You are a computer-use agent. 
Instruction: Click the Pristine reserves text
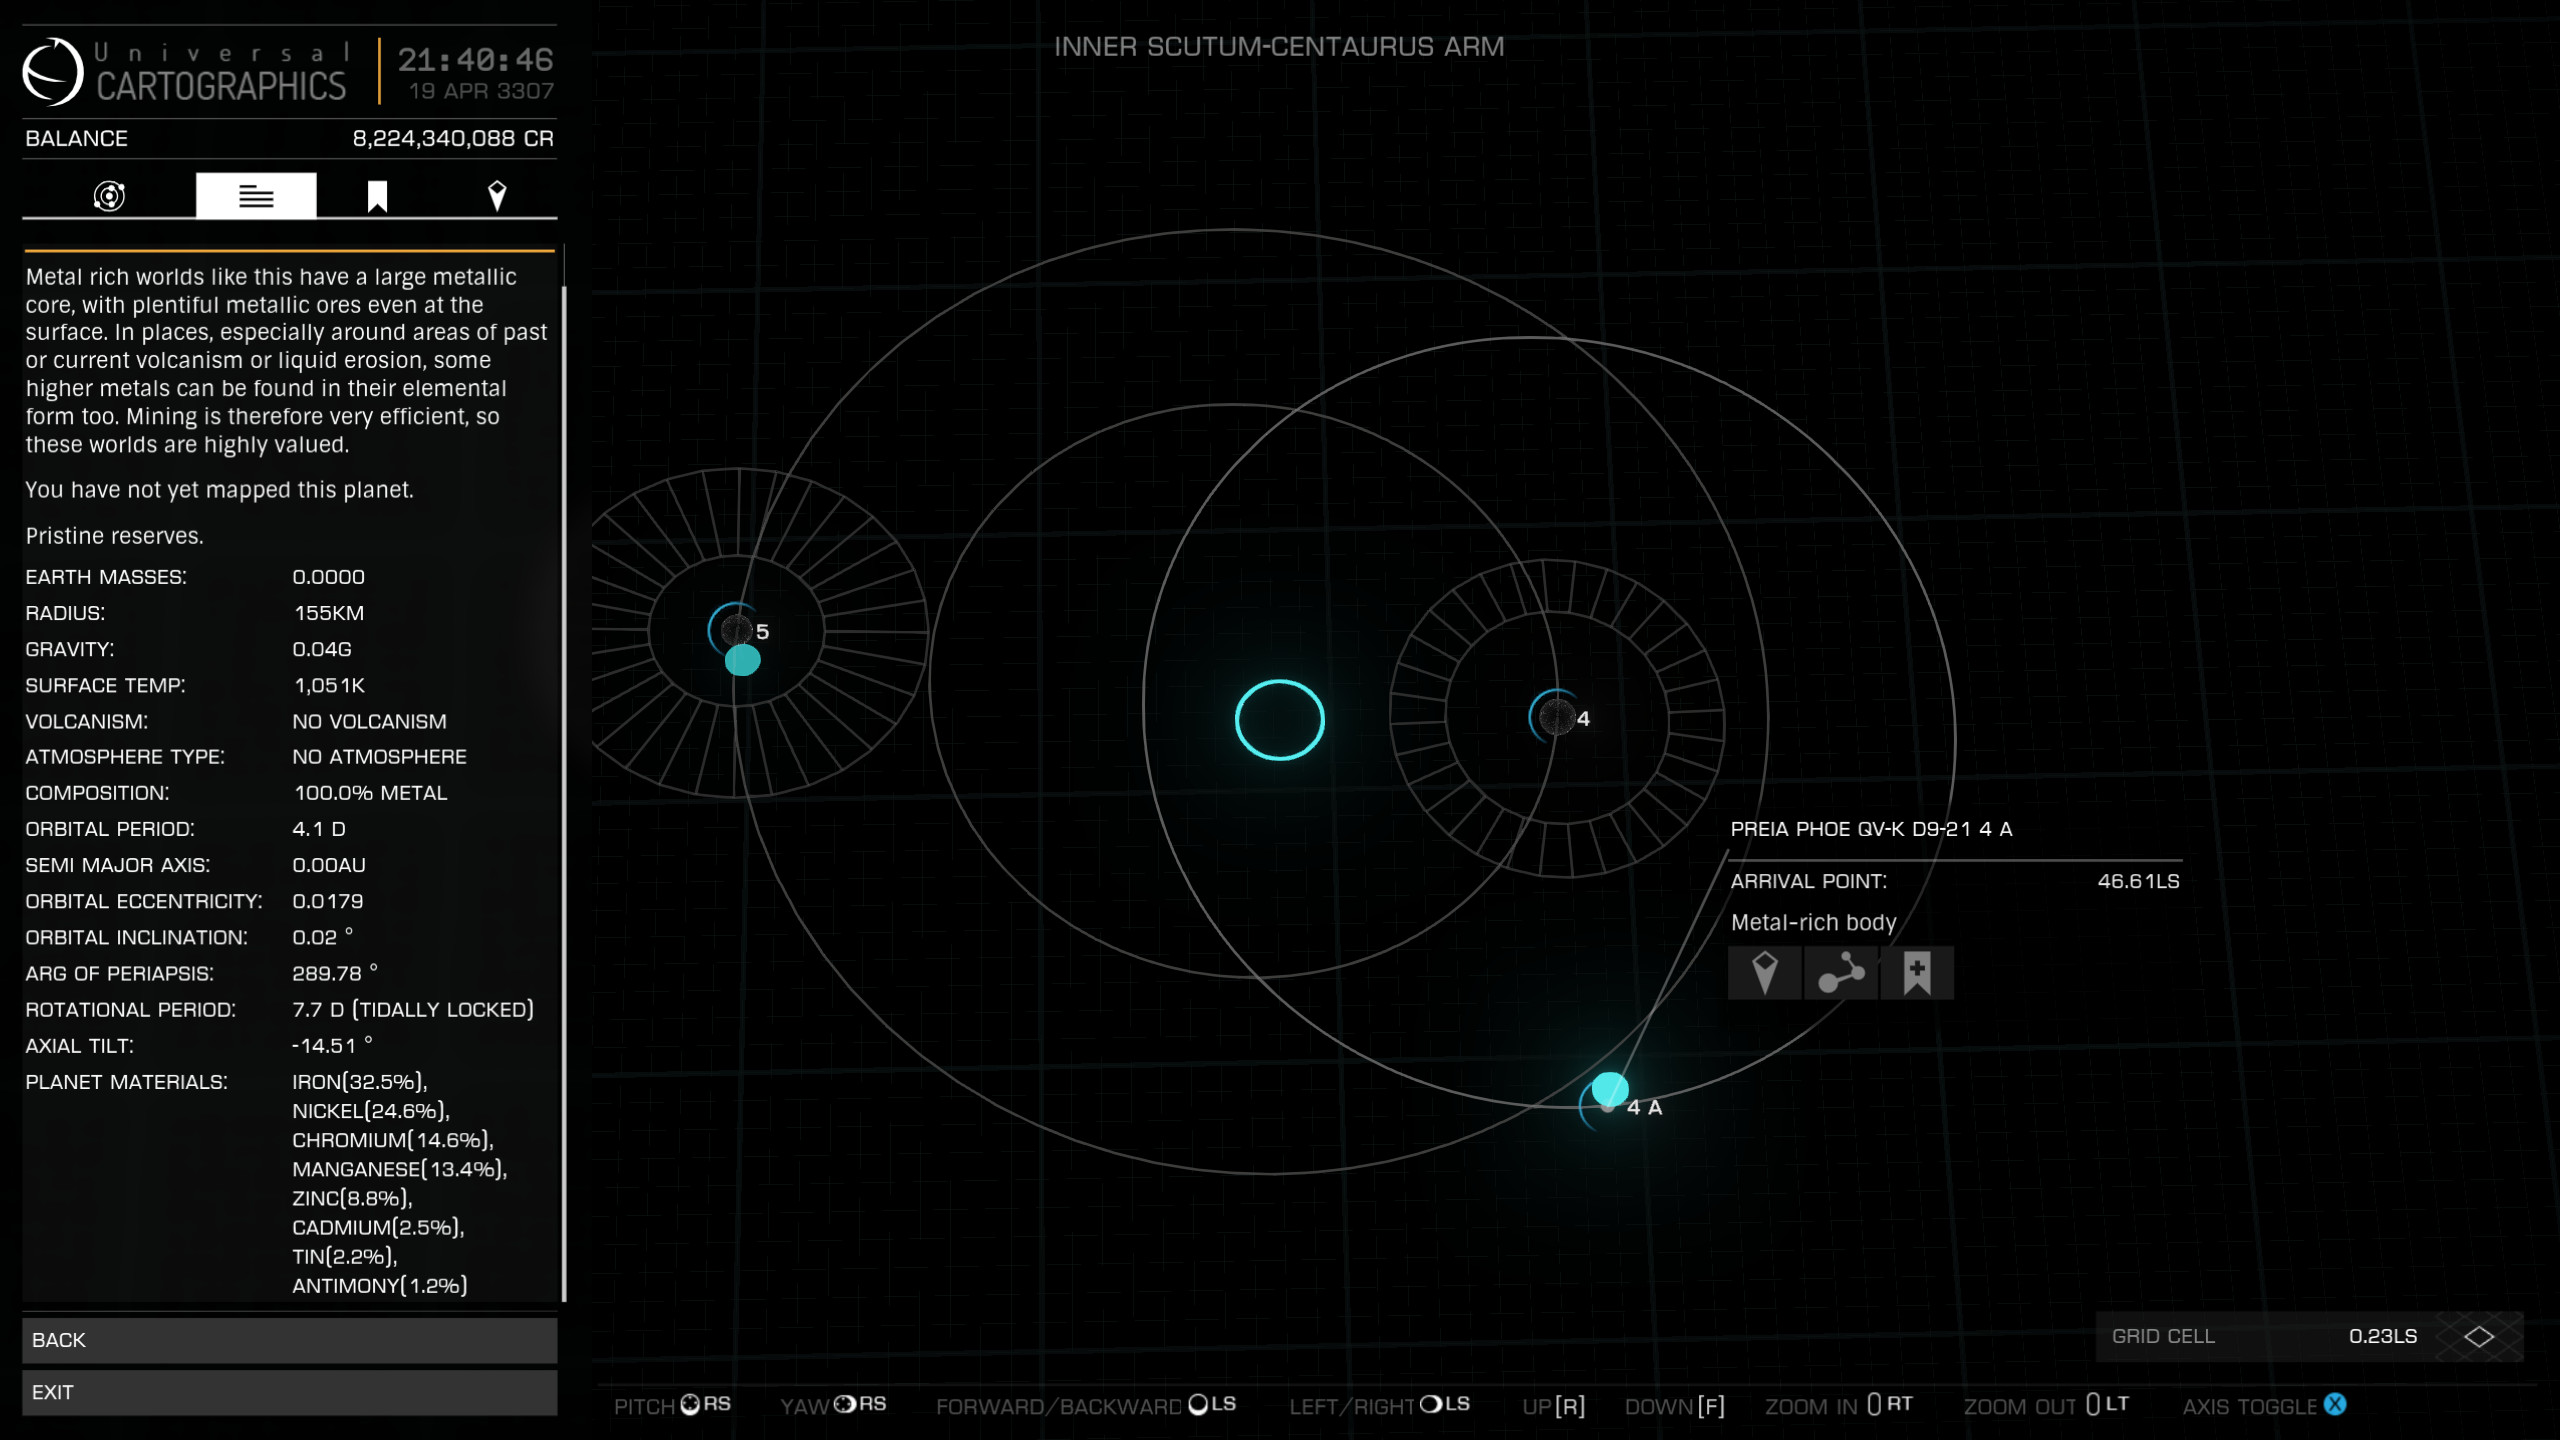point(115,536)
